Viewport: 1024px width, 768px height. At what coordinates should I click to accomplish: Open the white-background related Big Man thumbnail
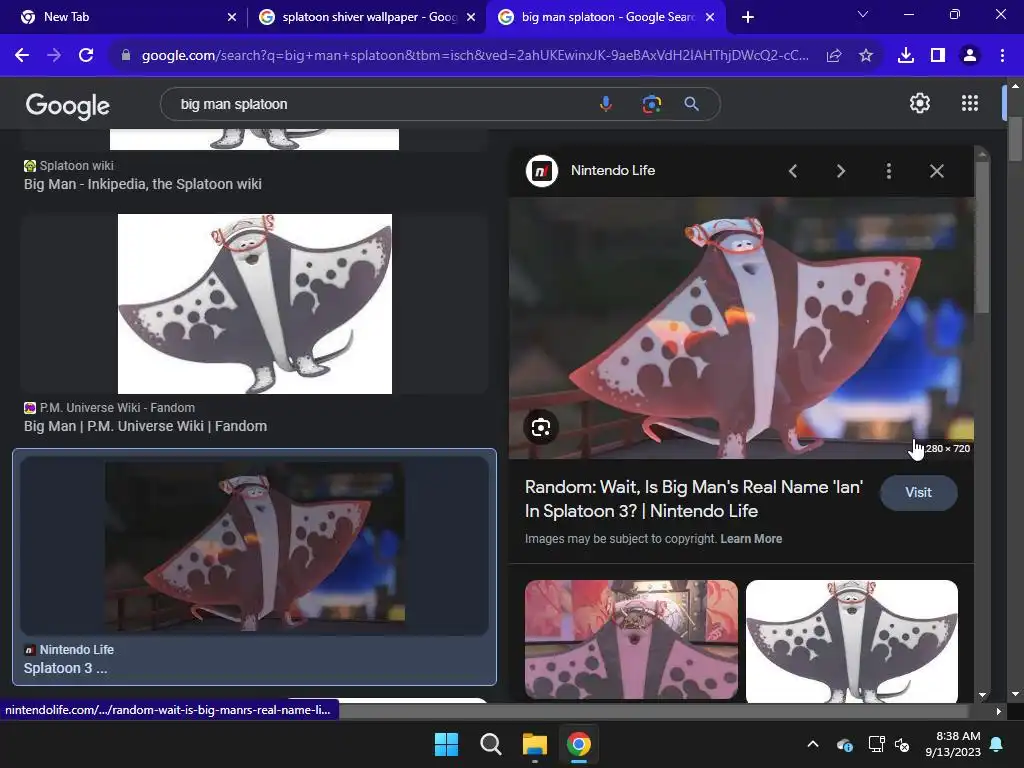click(x=852, y=641)
